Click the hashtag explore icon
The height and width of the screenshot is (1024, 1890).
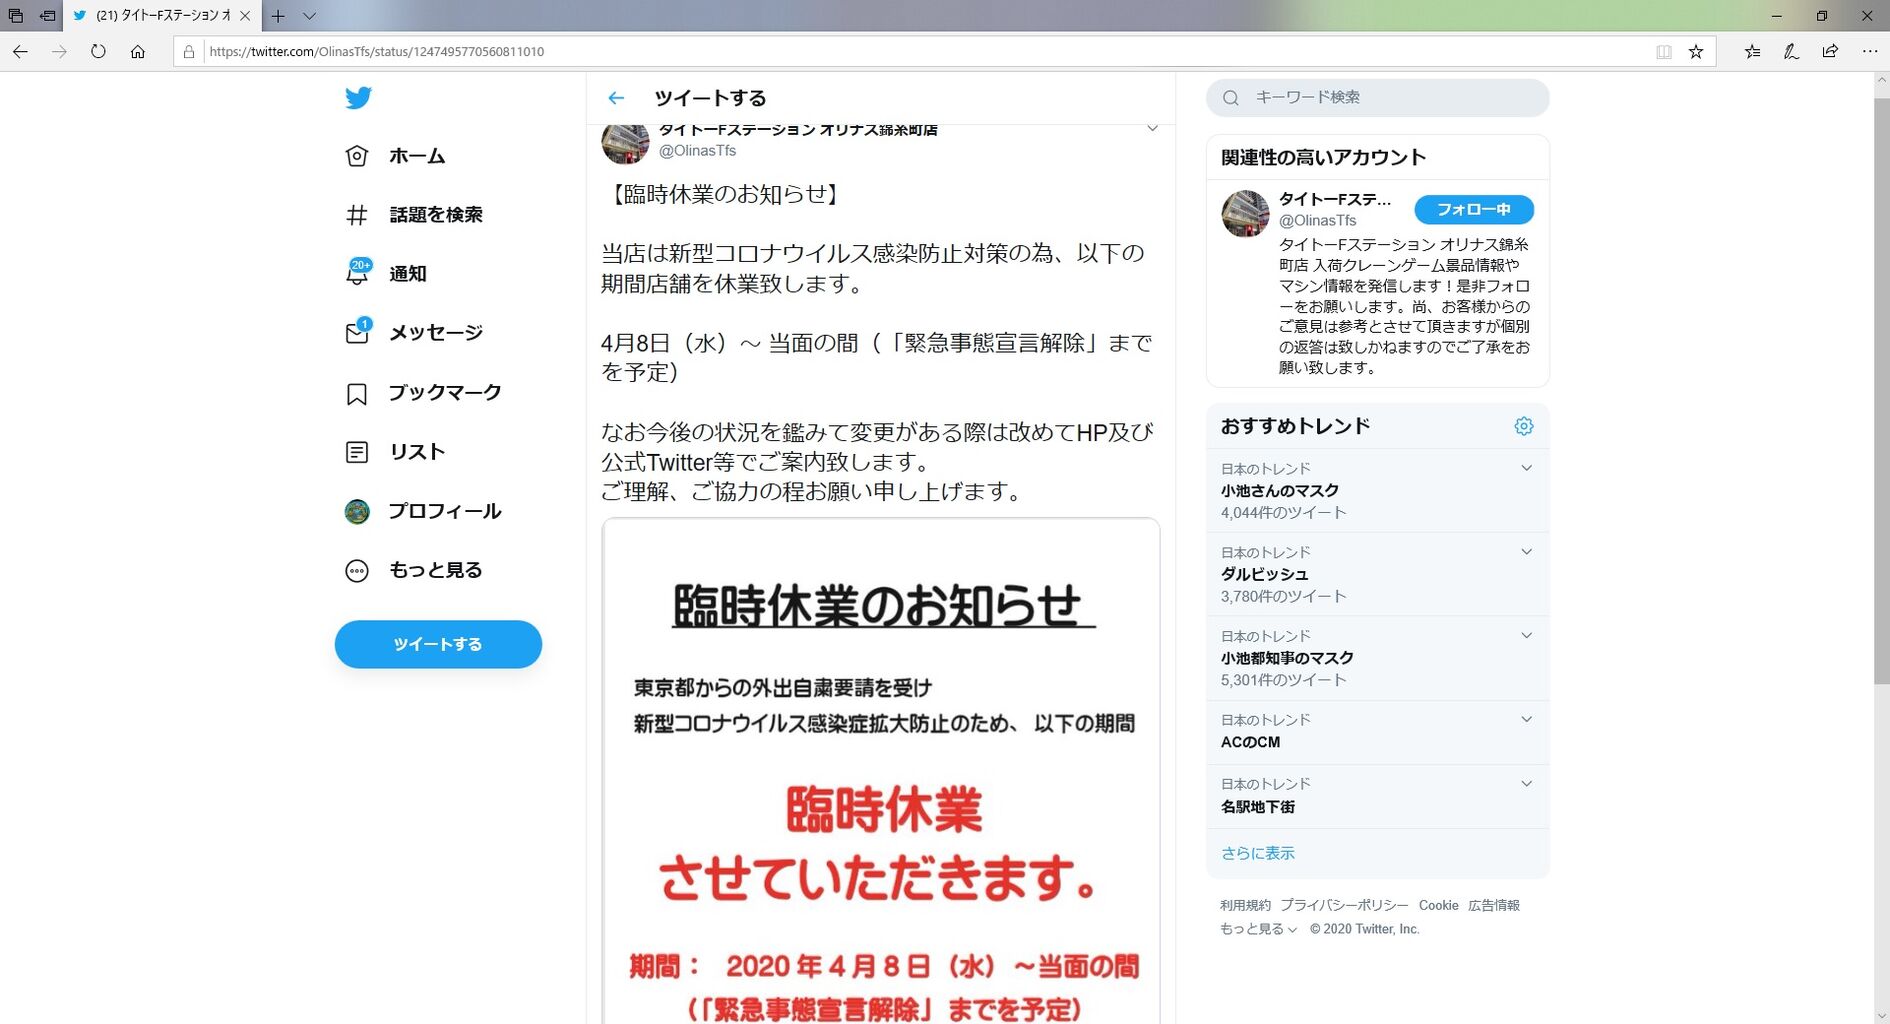point(357,215)
